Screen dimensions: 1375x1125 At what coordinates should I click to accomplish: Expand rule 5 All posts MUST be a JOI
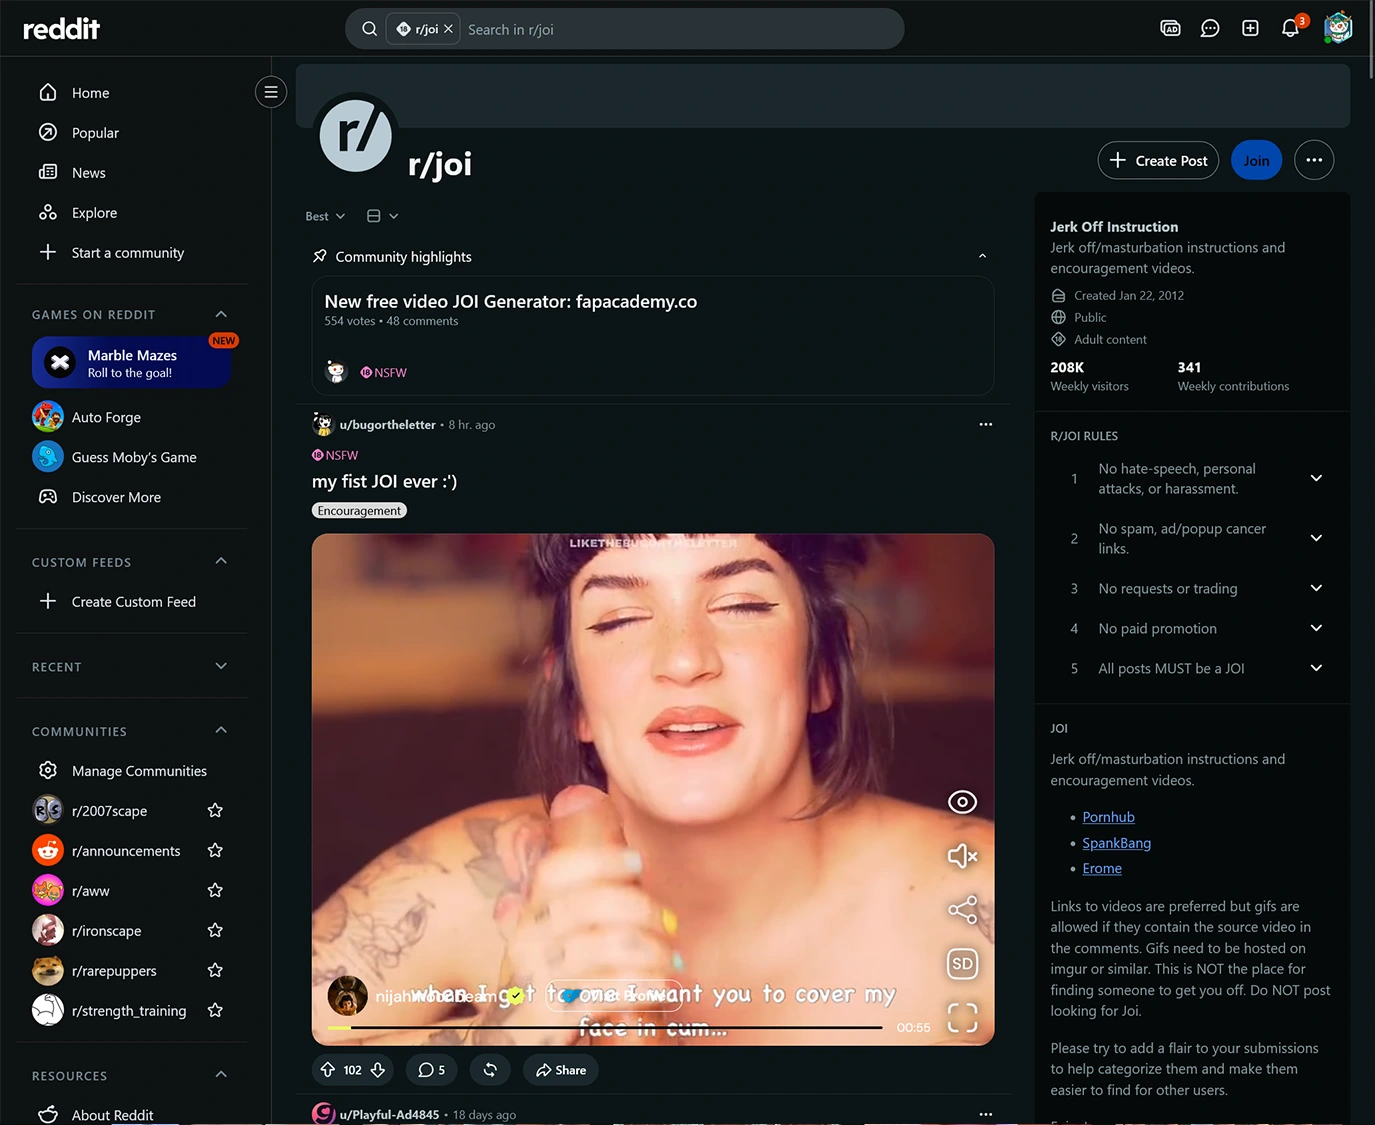(x=1316, y=668)
